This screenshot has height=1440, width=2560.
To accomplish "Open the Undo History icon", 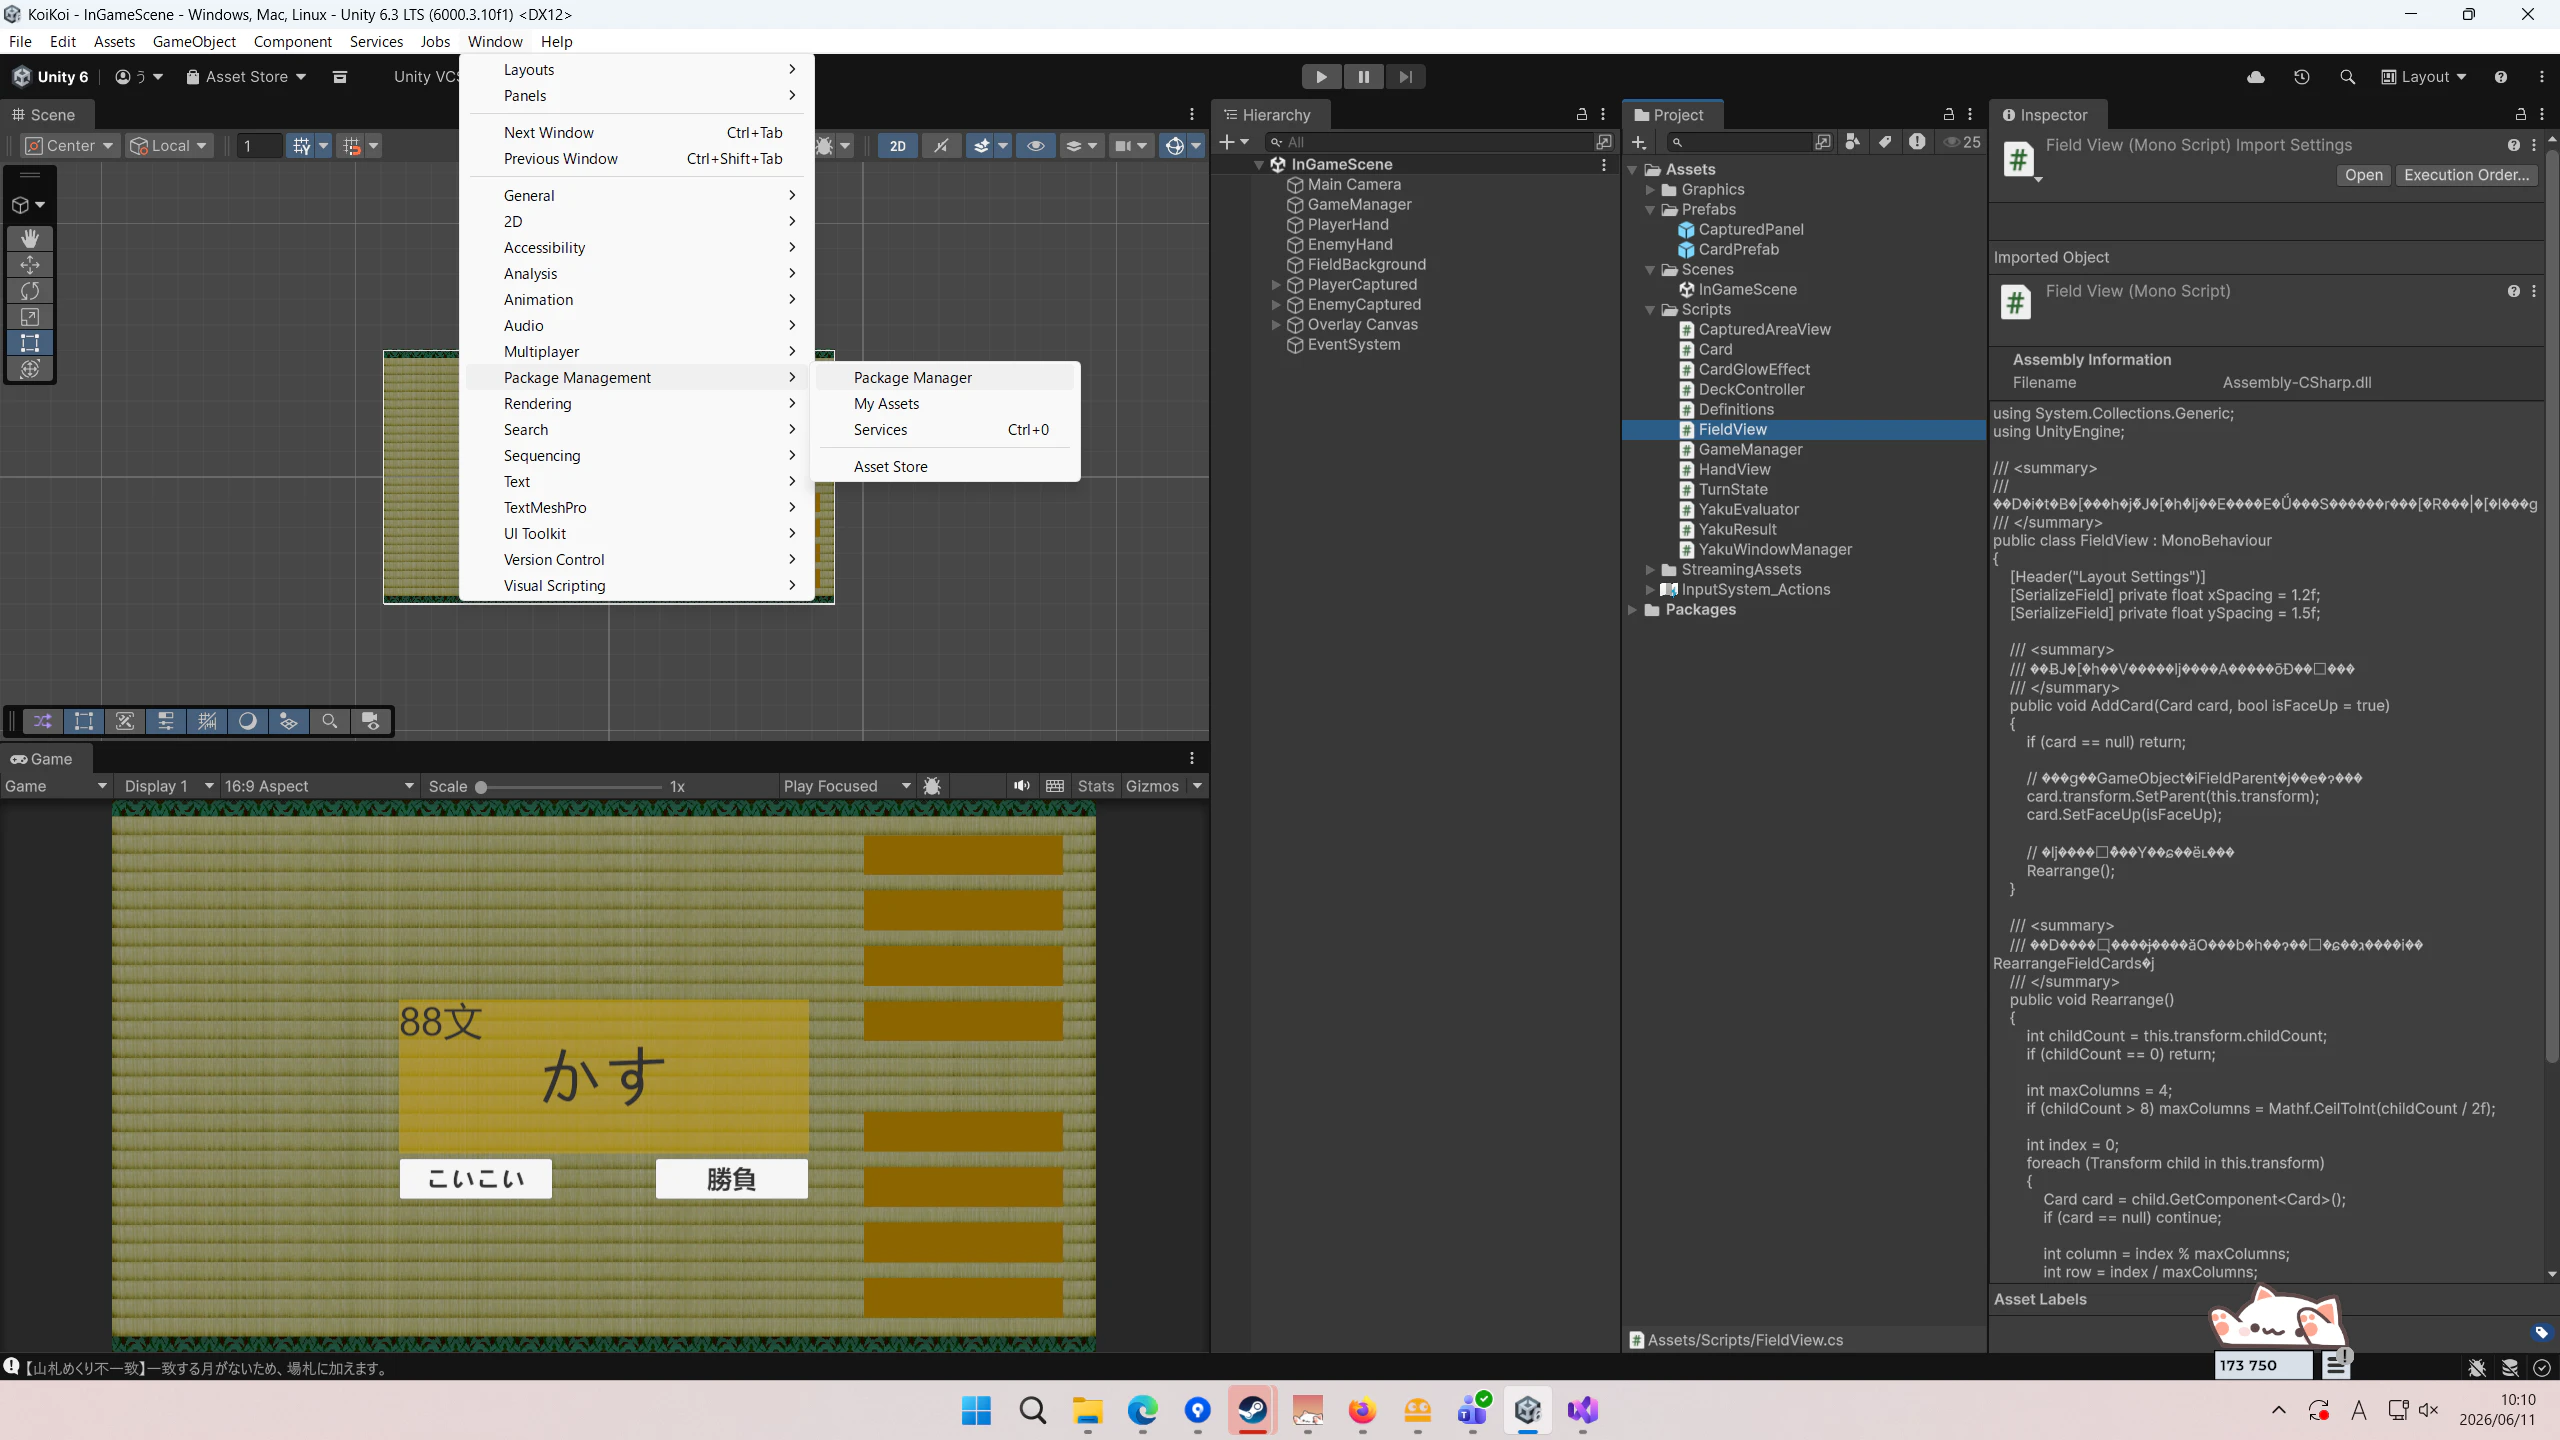I will (x=2301, y=77).
